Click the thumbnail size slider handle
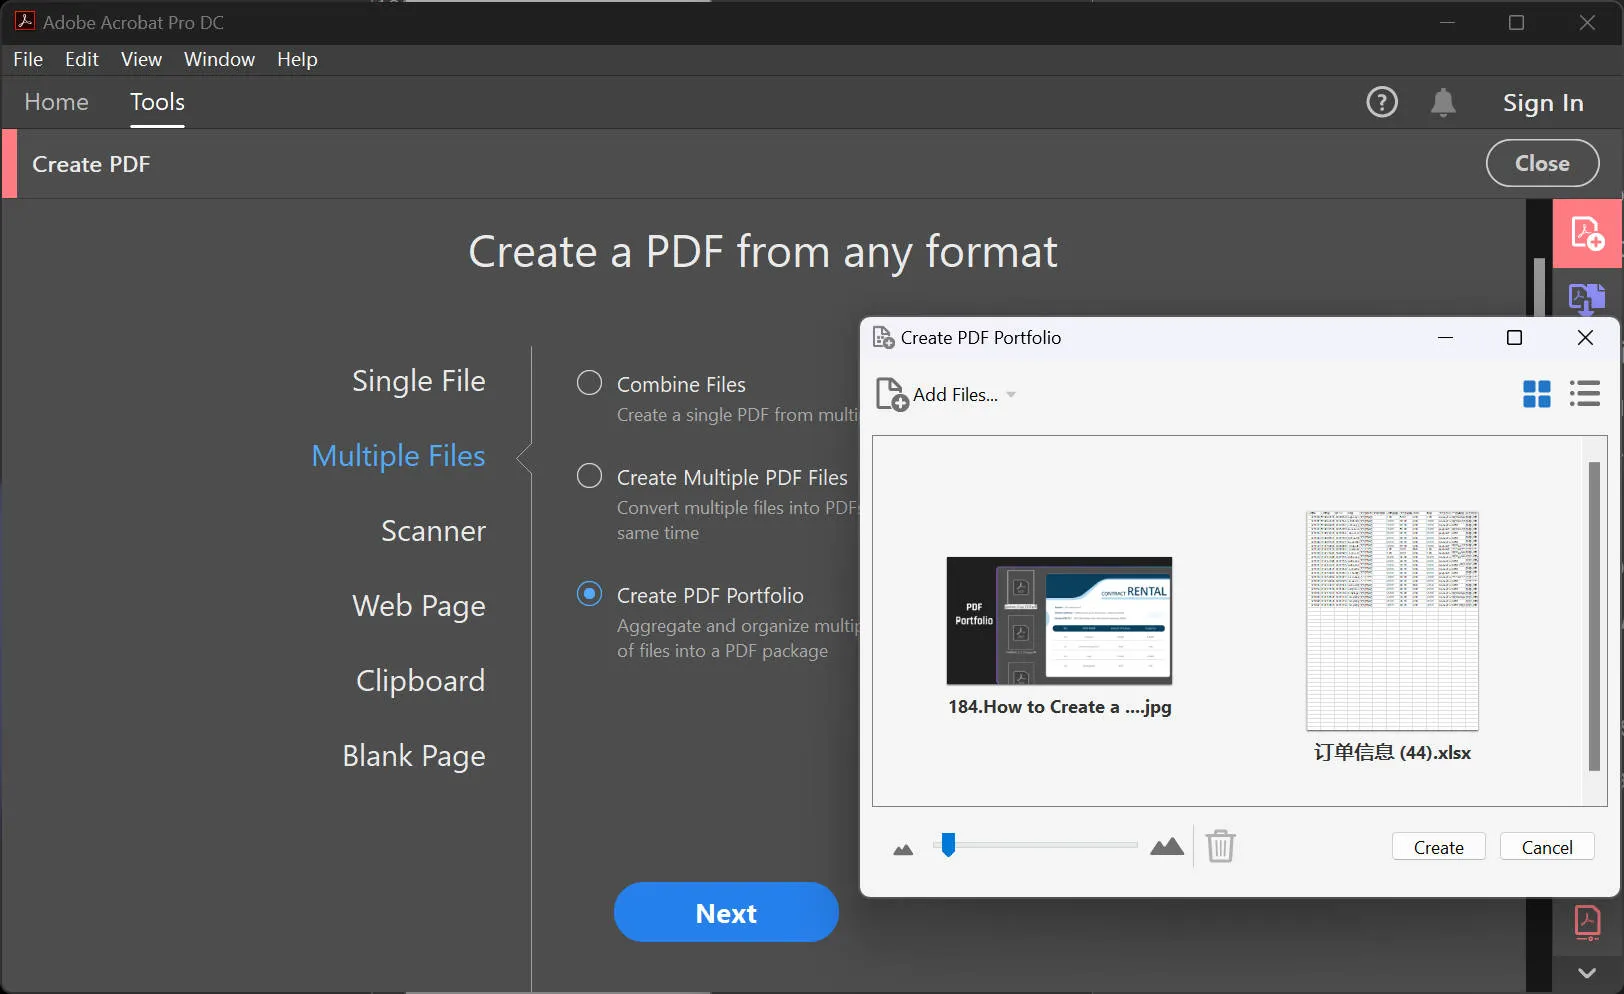Screen dimensions: 1624x994 click(948, 845)
